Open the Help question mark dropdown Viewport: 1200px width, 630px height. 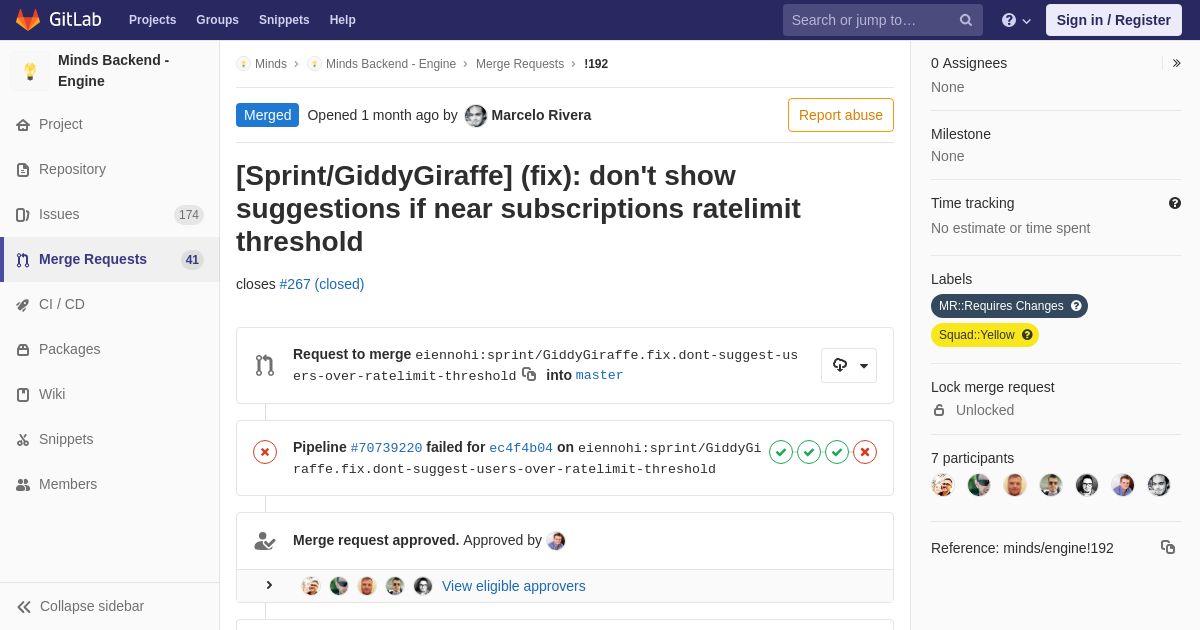click(1016, 20)
